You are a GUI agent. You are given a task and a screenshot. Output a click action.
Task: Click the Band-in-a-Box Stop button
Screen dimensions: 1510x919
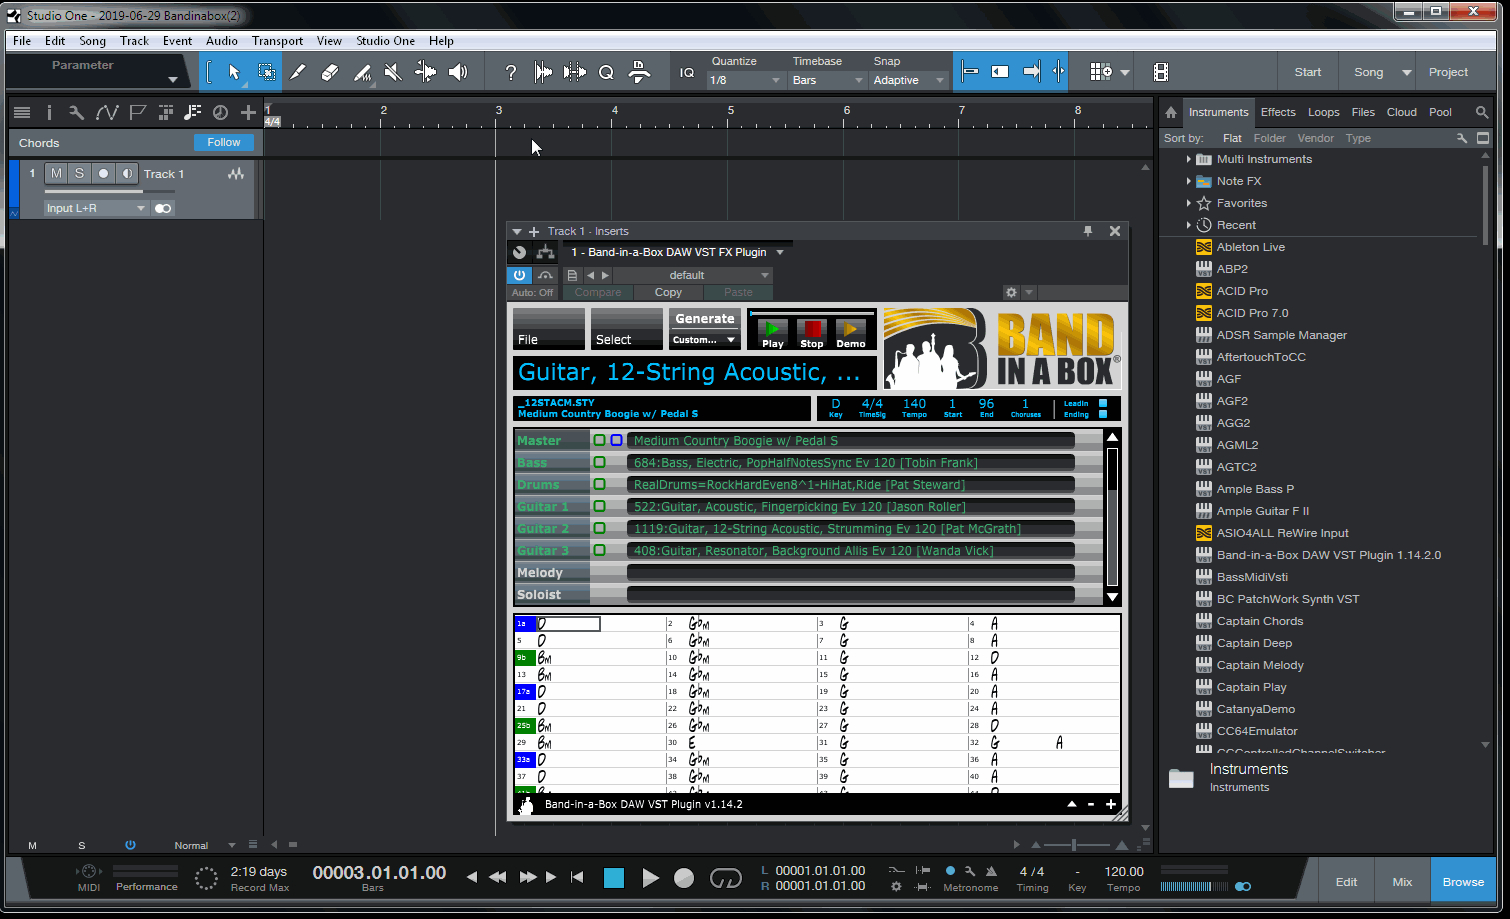click(x=812, y=333)
